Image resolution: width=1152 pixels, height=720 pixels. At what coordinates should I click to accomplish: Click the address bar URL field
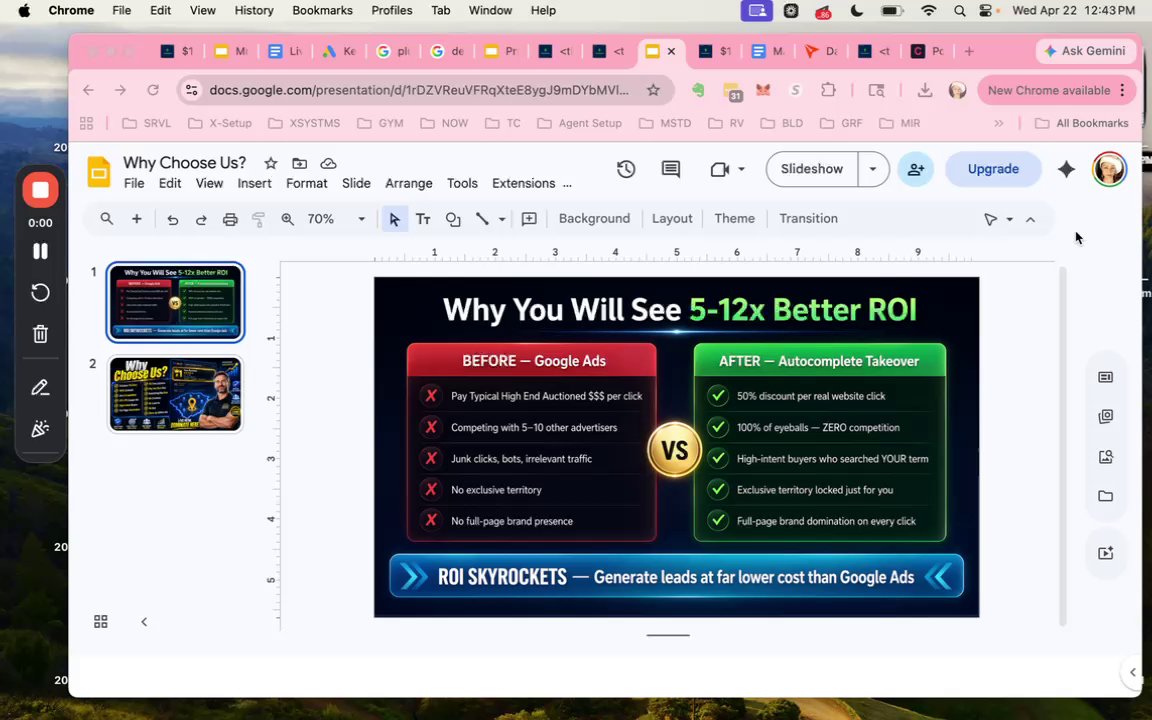point(419,90)
